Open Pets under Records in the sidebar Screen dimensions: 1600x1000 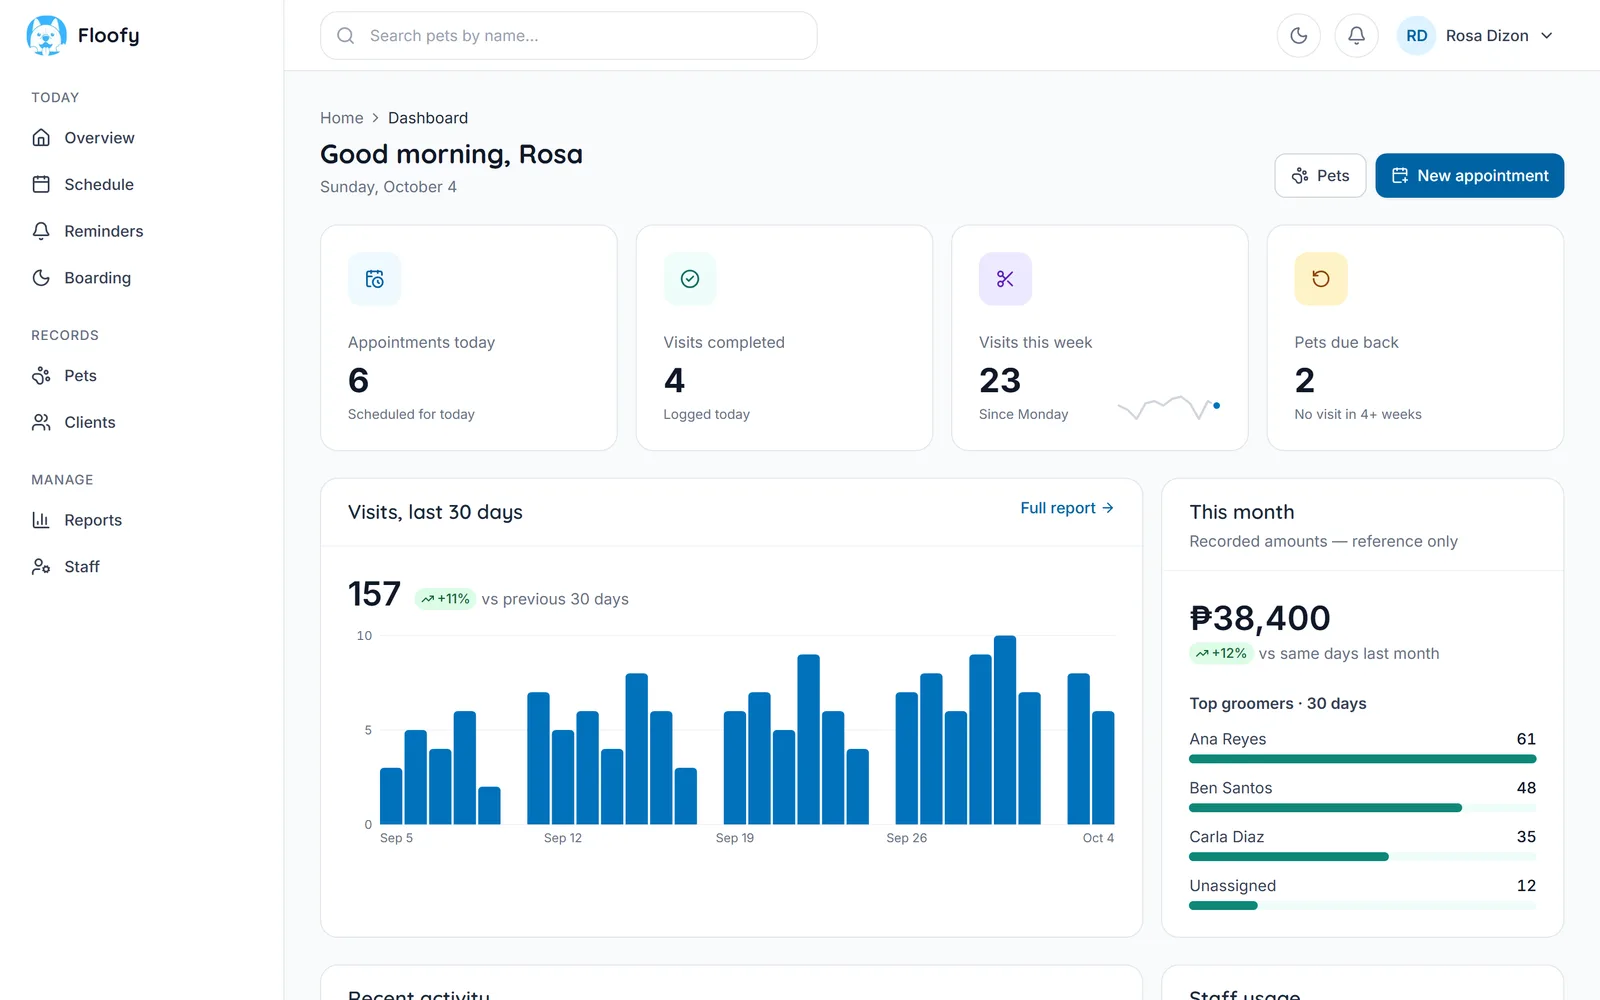[x=141, y=376]
